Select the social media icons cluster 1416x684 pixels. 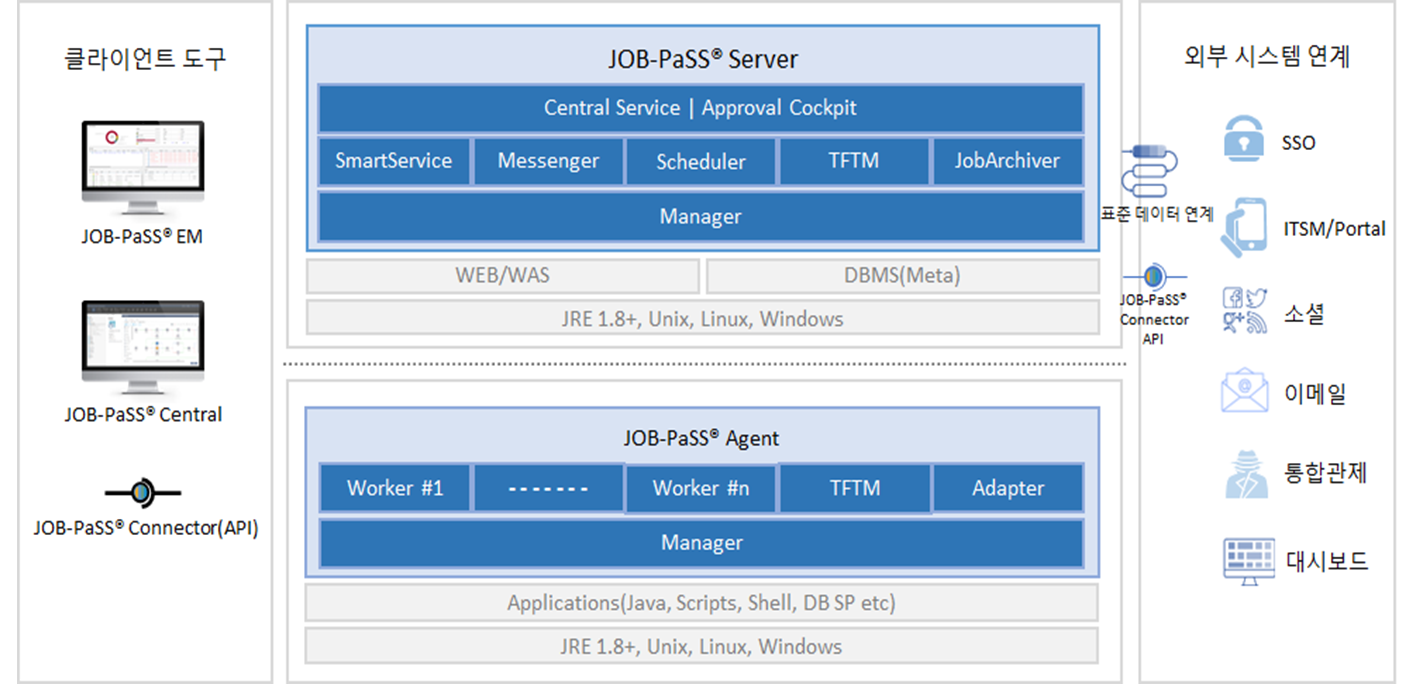click(x=1245, y=310)
